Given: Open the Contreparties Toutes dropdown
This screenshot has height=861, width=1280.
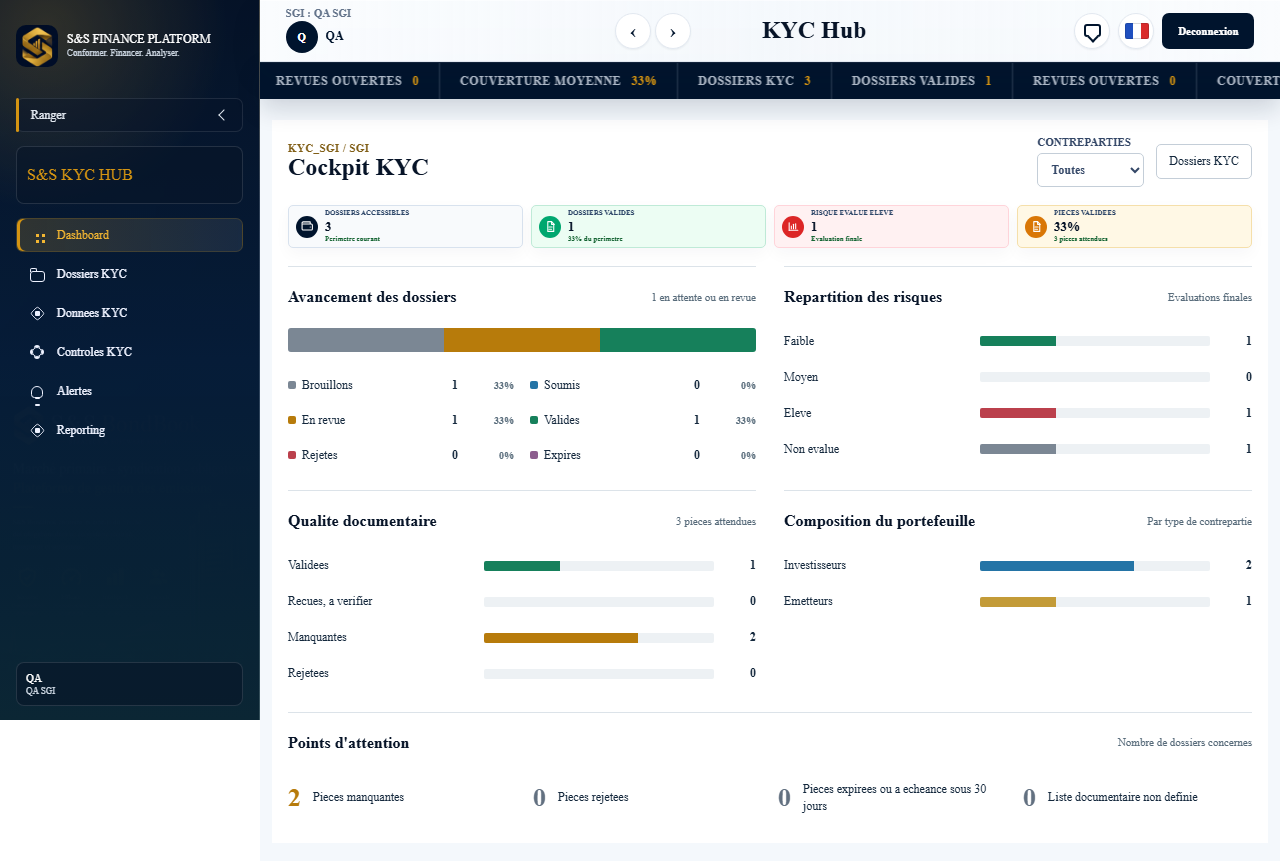Looking at the screenshot, I should tap(1090, 170).
